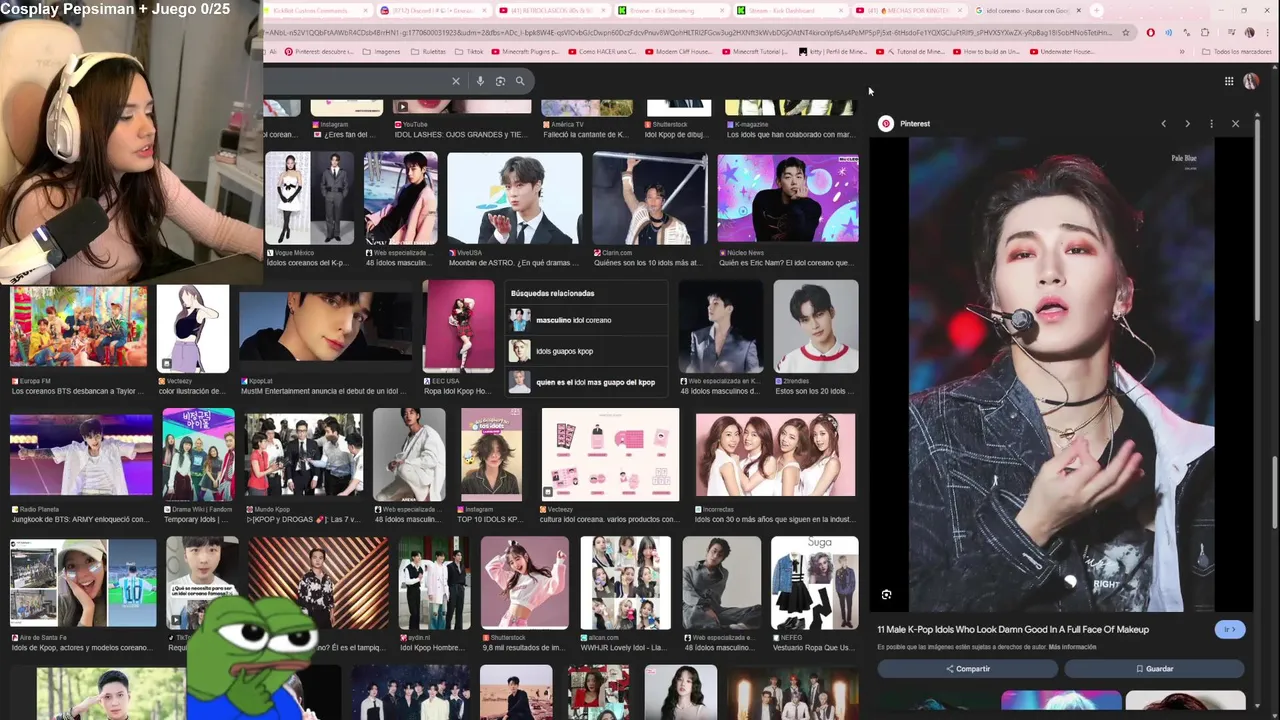Open the Shutterstock '9,8 mil resultados' thumbnail

(525, 583)
